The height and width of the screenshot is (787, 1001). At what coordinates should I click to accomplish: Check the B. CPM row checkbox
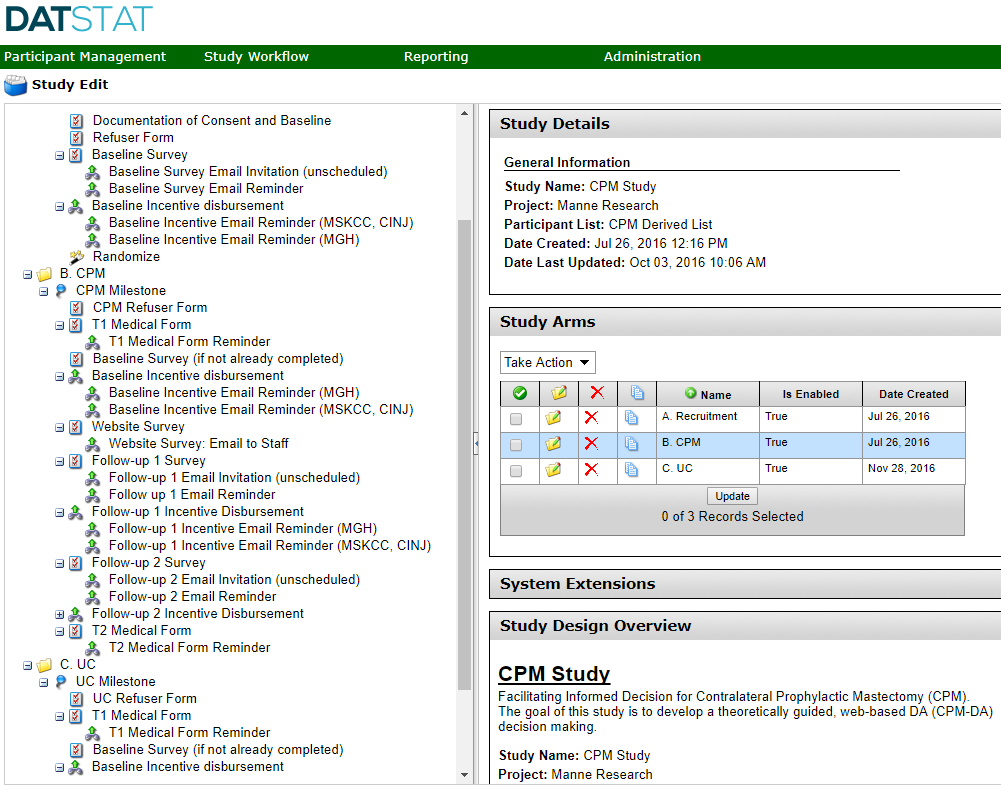(x=516, y=445)
